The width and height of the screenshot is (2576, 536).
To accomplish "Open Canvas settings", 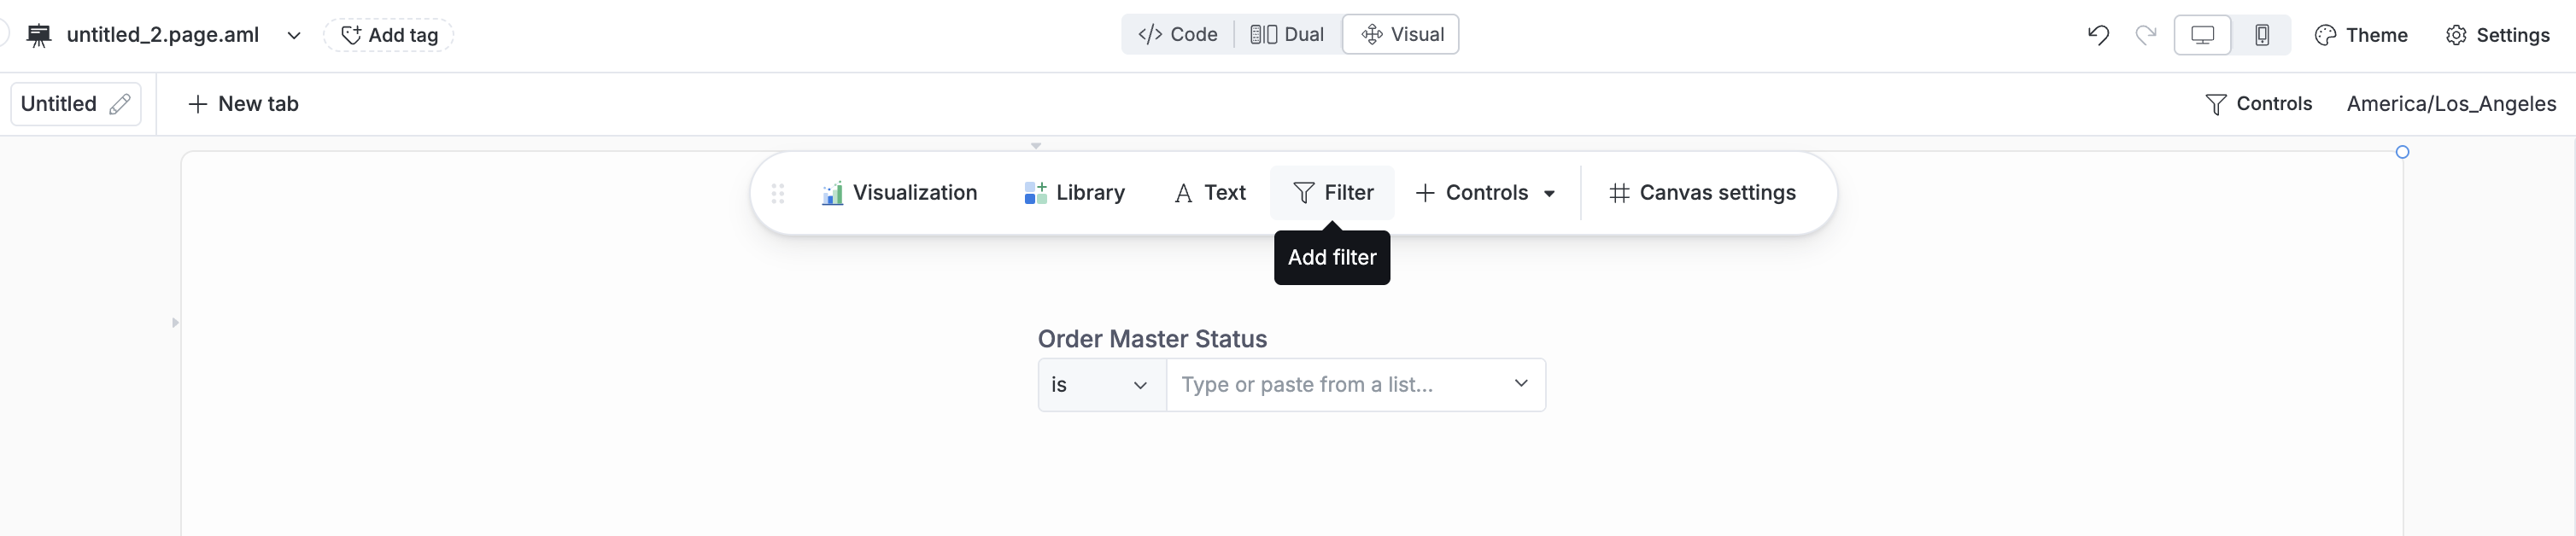I will pyautogui.click(x=1702, y=193).
